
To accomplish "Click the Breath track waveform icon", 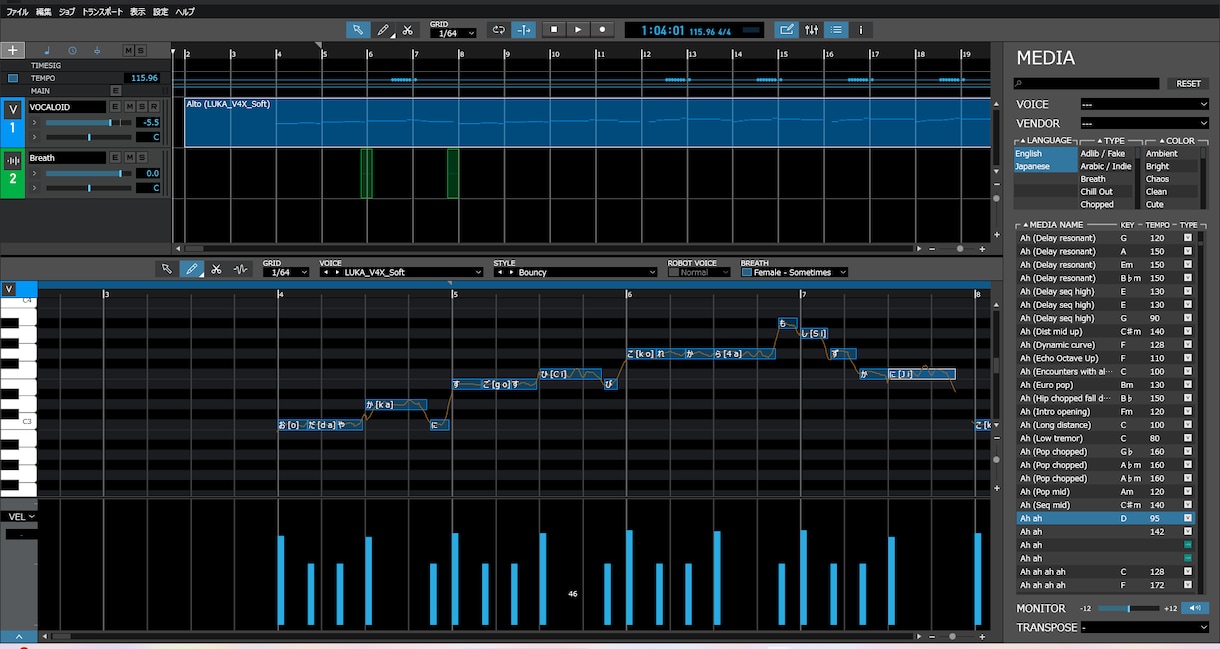I will pos(13,160).
